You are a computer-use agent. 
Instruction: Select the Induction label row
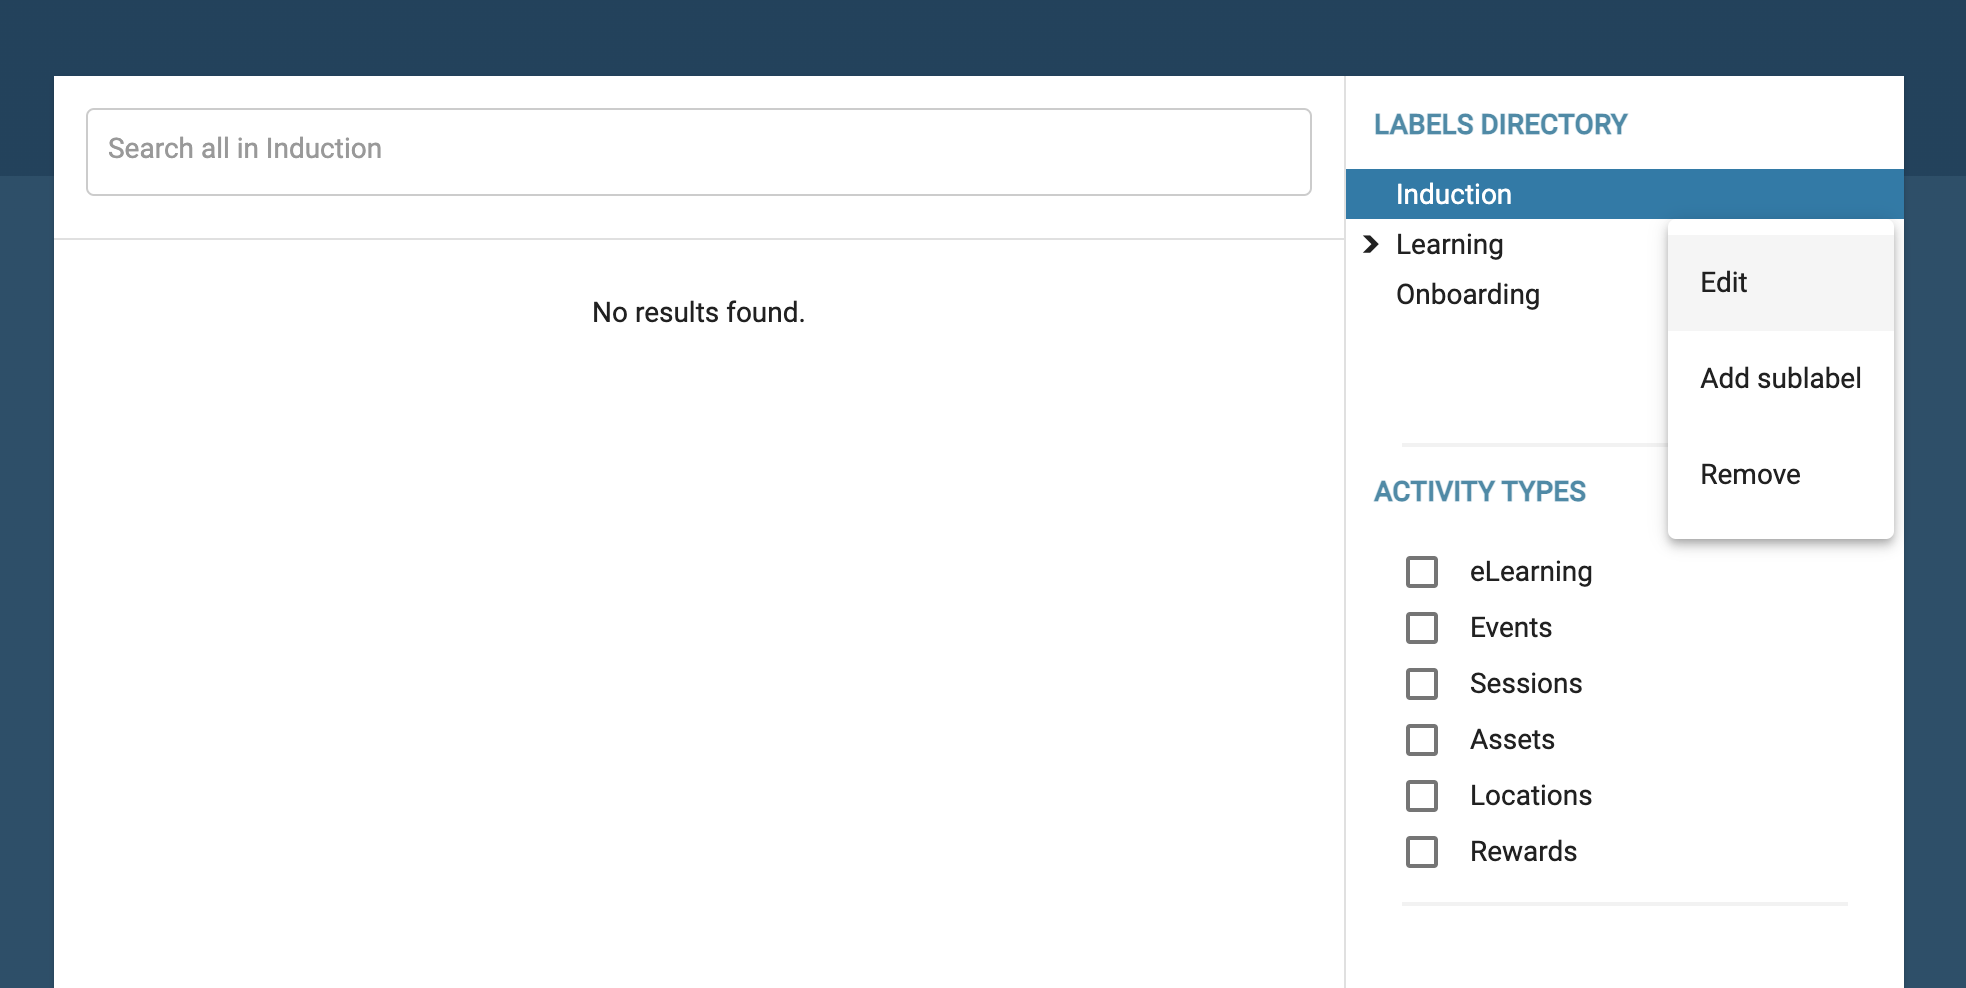pos(1454,194)
